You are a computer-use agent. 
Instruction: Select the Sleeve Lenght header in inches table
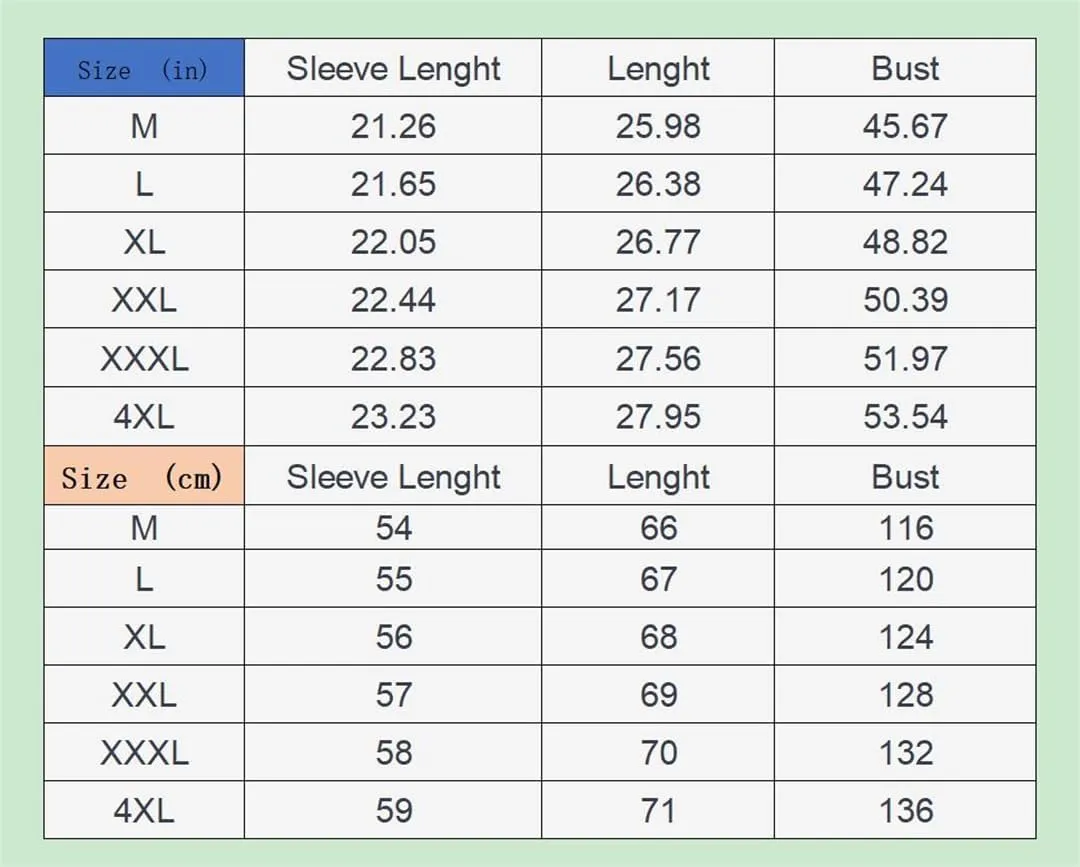393,67
